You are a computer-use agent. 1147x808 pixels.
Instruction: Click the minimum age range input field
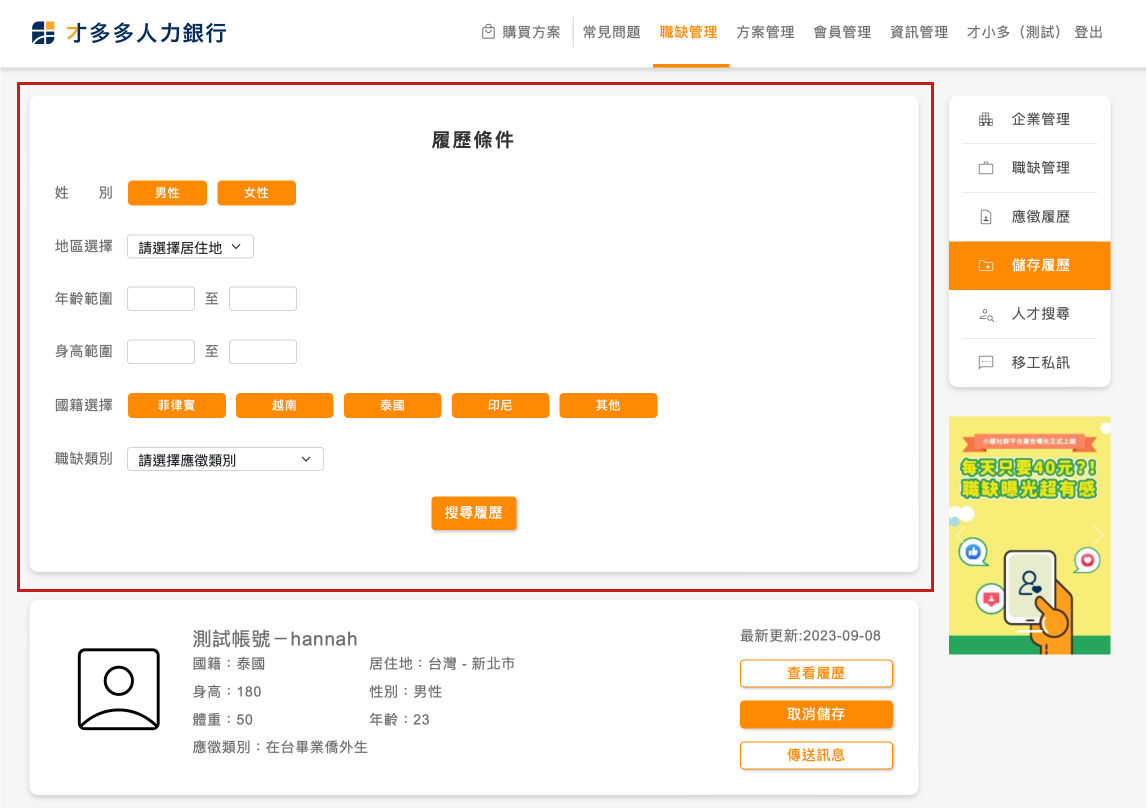pyautogui.click(x=161, y=299)
